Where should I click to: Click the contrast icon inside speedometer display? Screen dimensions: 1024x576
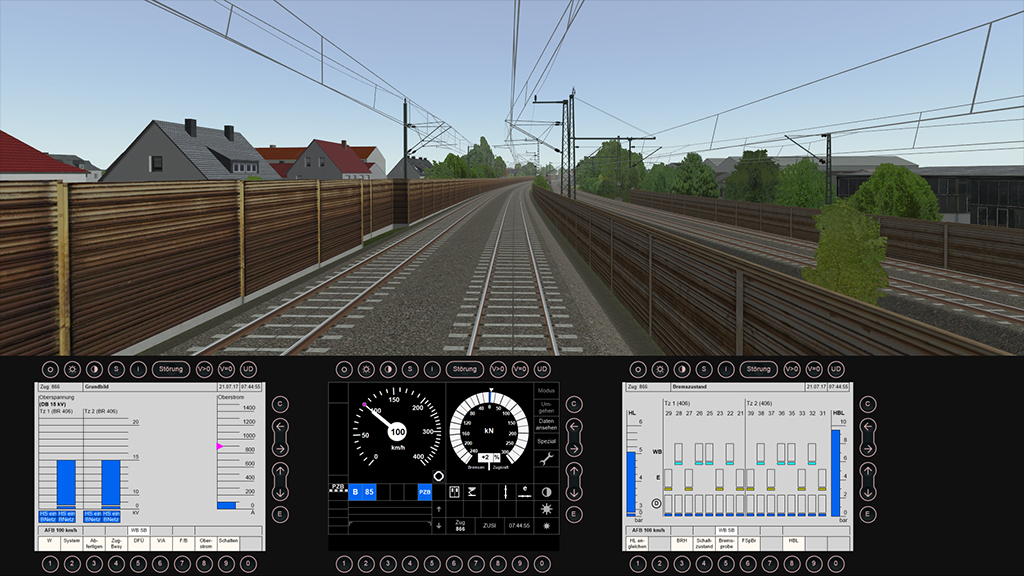pos(547,492)
